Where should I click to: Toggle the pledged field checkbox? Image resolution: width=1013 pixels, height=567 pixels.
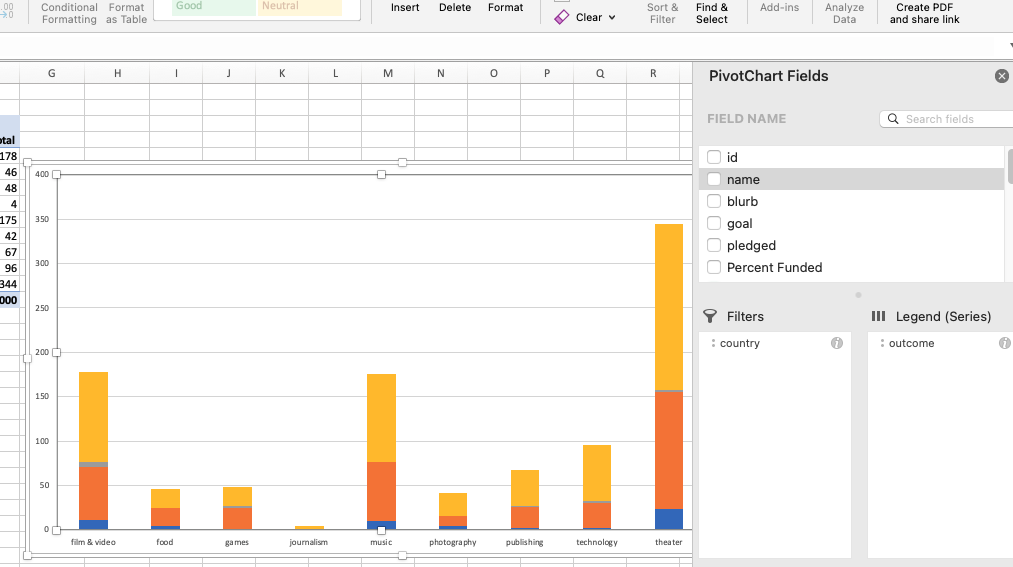714,245
